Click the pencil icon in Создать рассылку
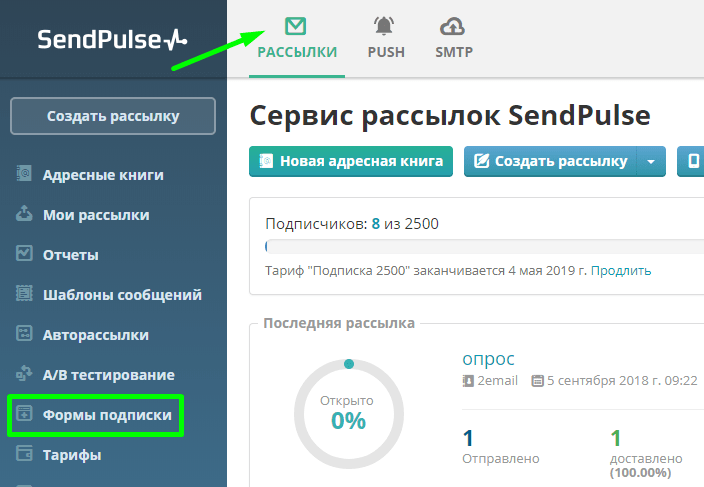This screenshot has width=704, height=487. tap(481, 161)
